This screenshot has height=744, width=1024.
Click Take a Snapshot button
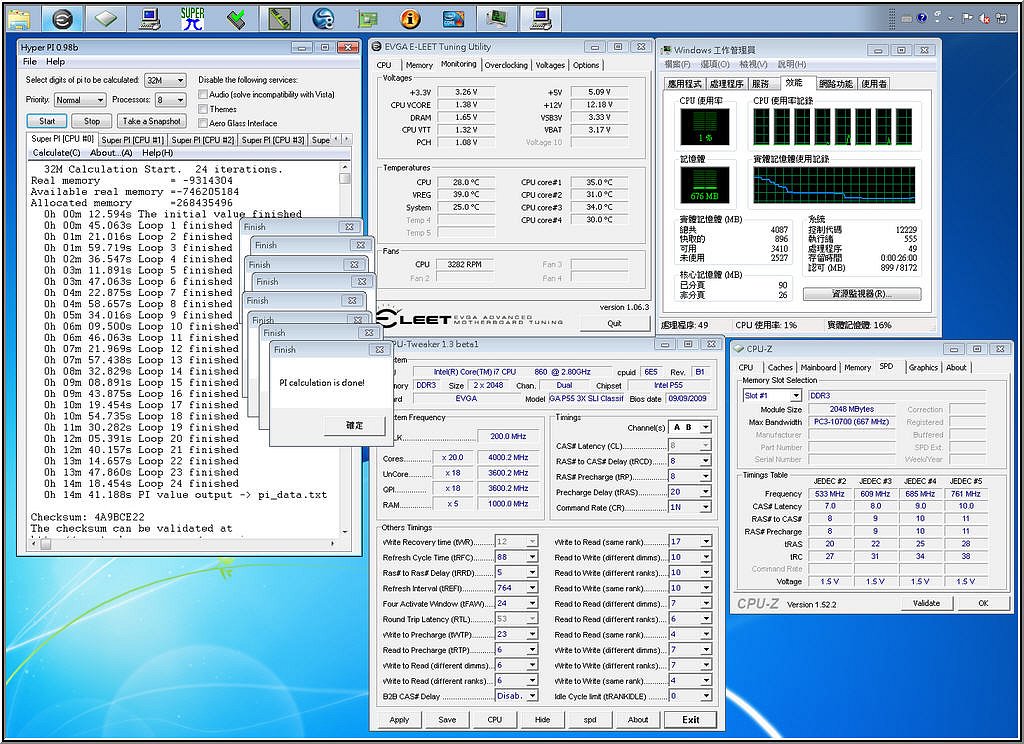pyautogui.click(x=152, y=121)
